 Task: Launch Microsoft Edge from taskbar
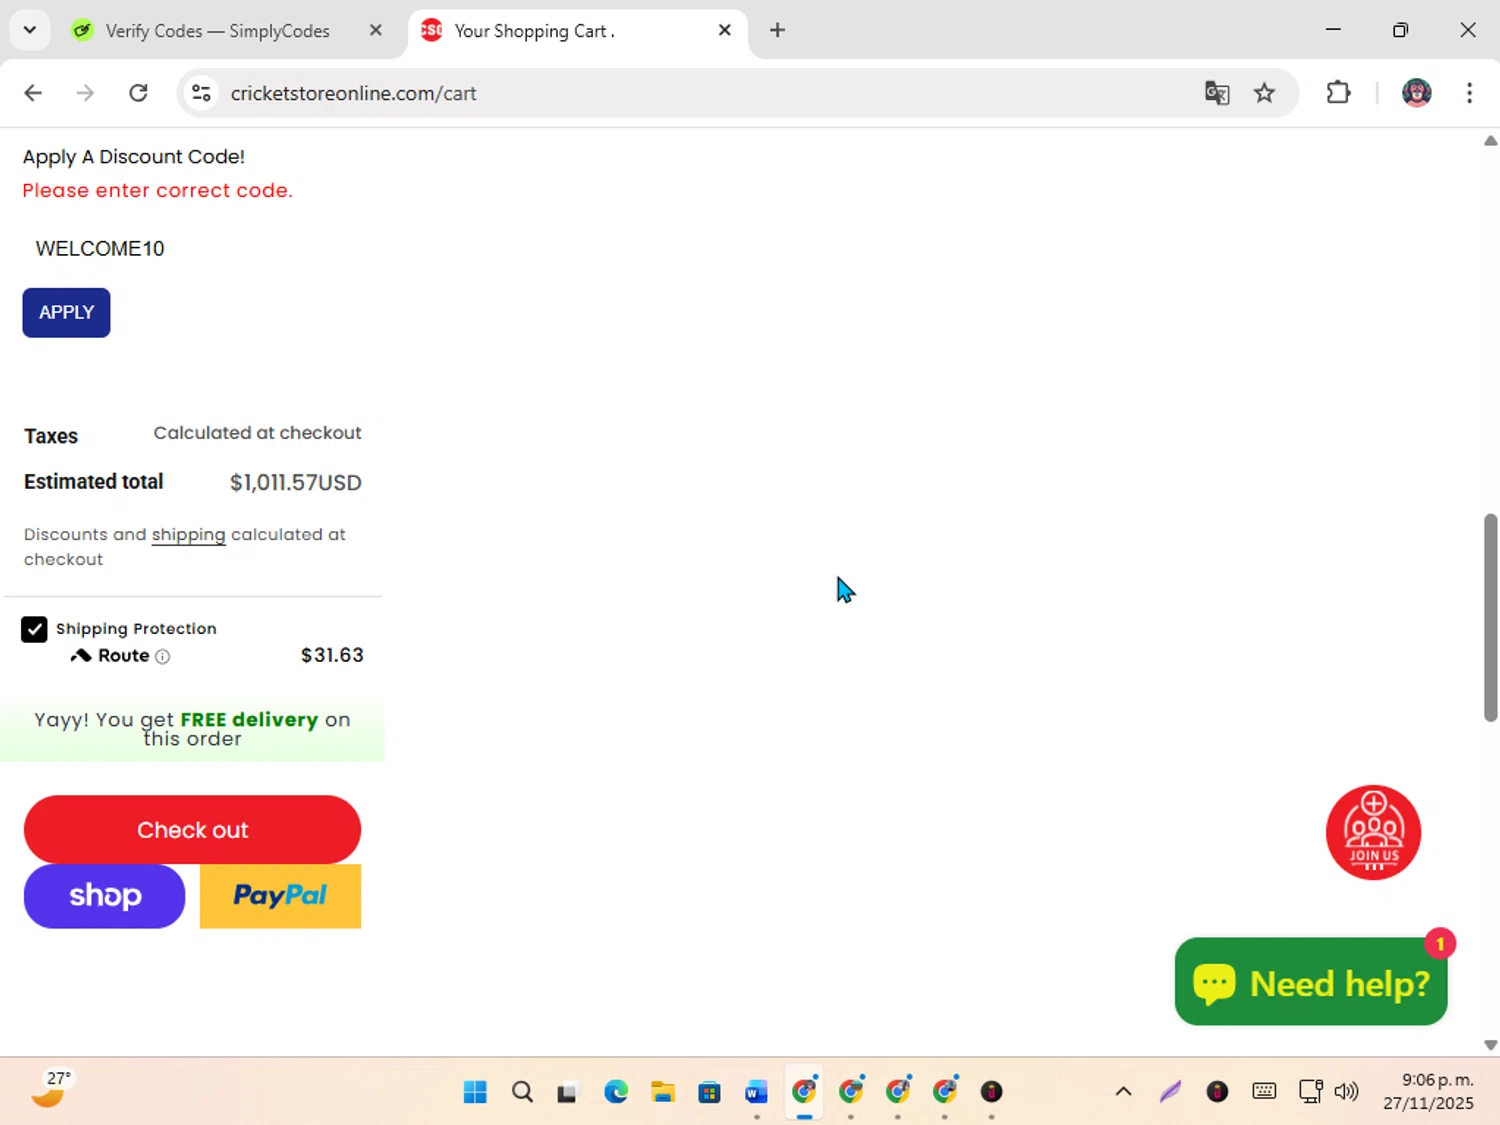point(616,1092)
